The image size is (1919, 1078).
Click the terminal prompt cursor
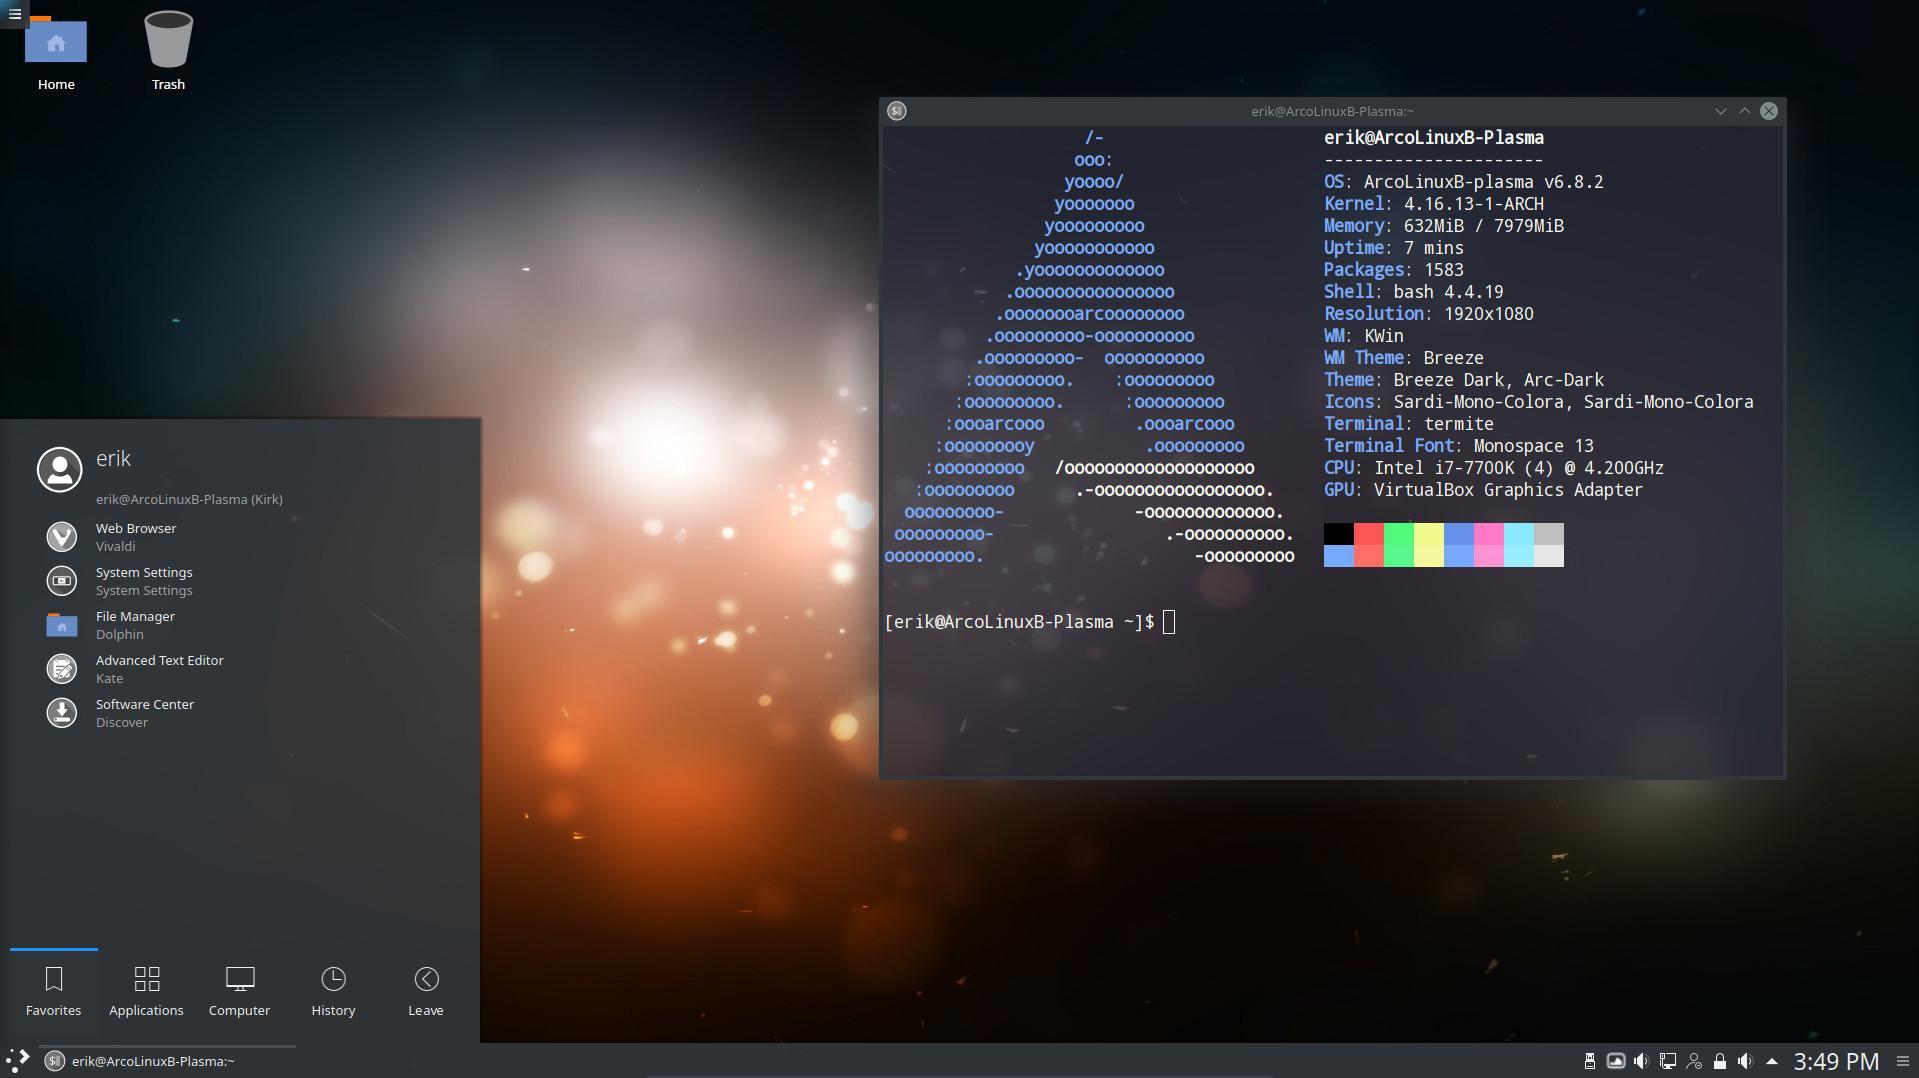(1169, 622)
